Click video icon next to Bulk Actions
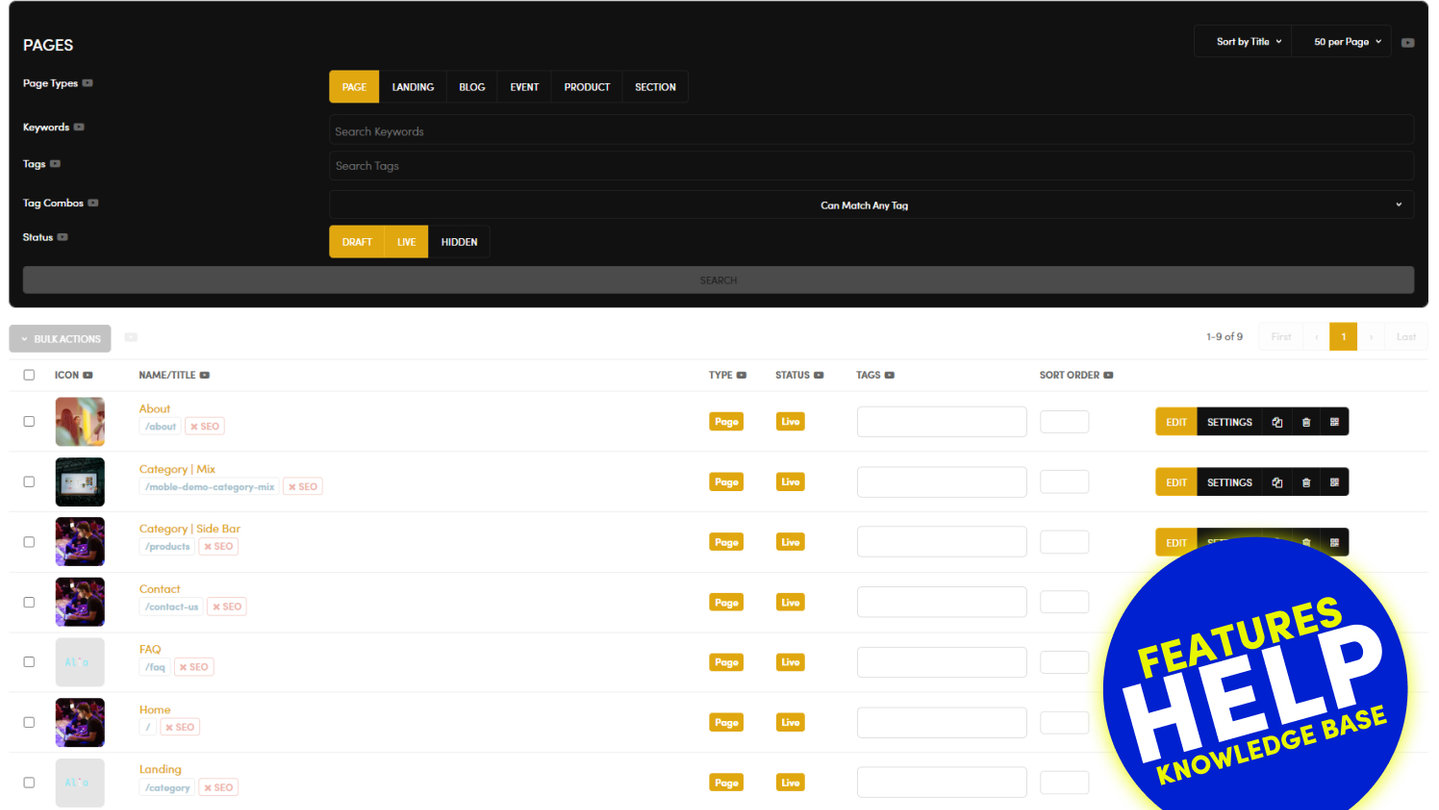The width and height of the screenshot is (1439, 810). (x=131, y=338)
